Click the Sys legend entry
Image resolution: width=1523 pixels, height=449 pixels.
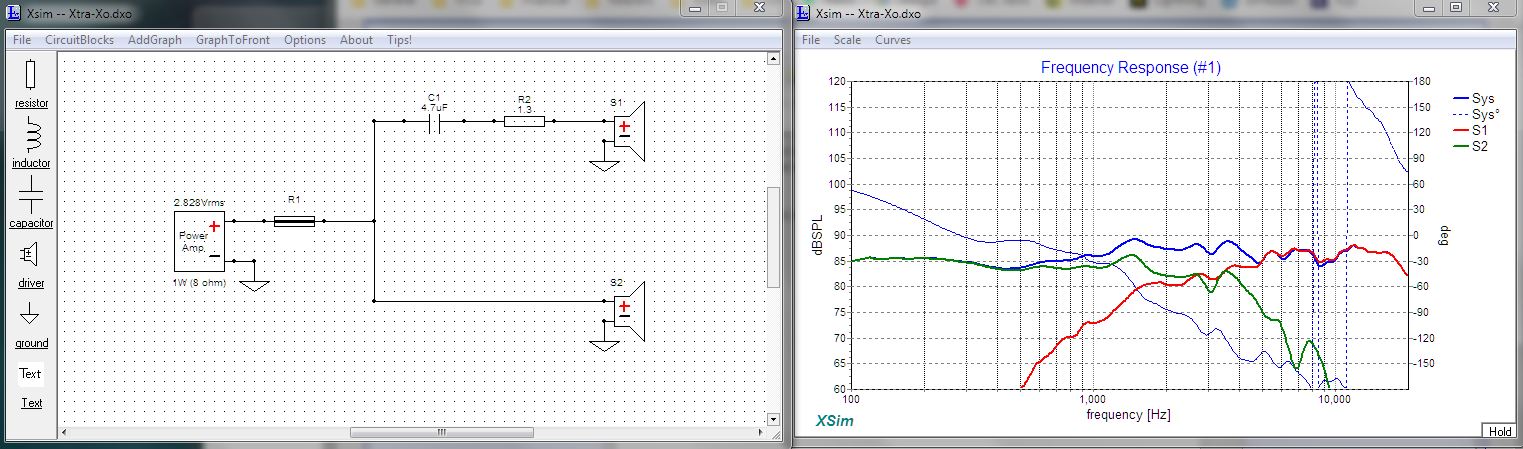click(x=1474, y=100)
